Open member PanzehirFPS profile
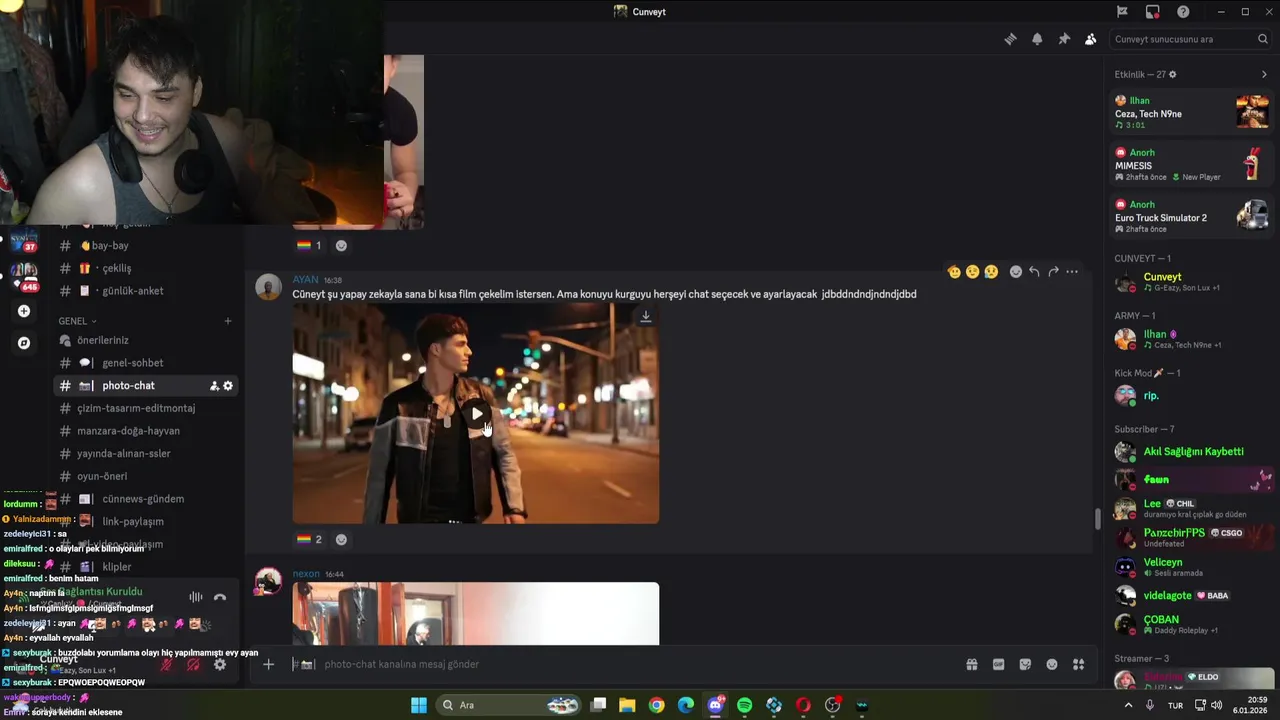The width and height of the screenshot is (1280, 720). (1192, 537)
